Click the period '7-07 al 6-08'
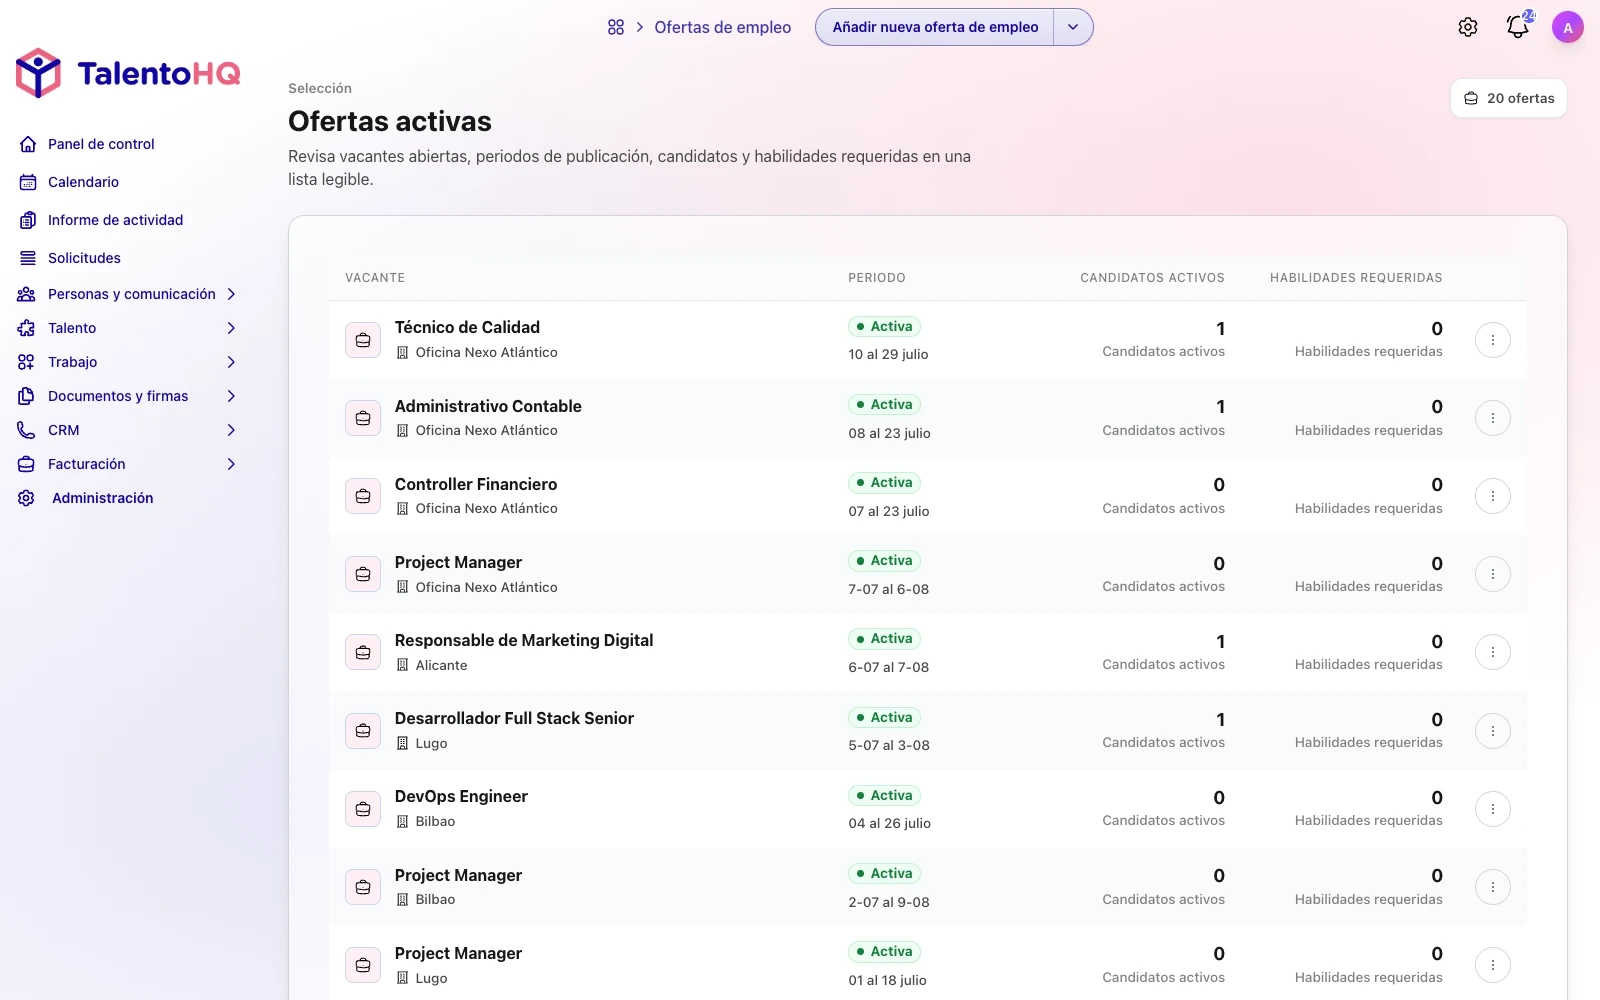 [889, 589]
